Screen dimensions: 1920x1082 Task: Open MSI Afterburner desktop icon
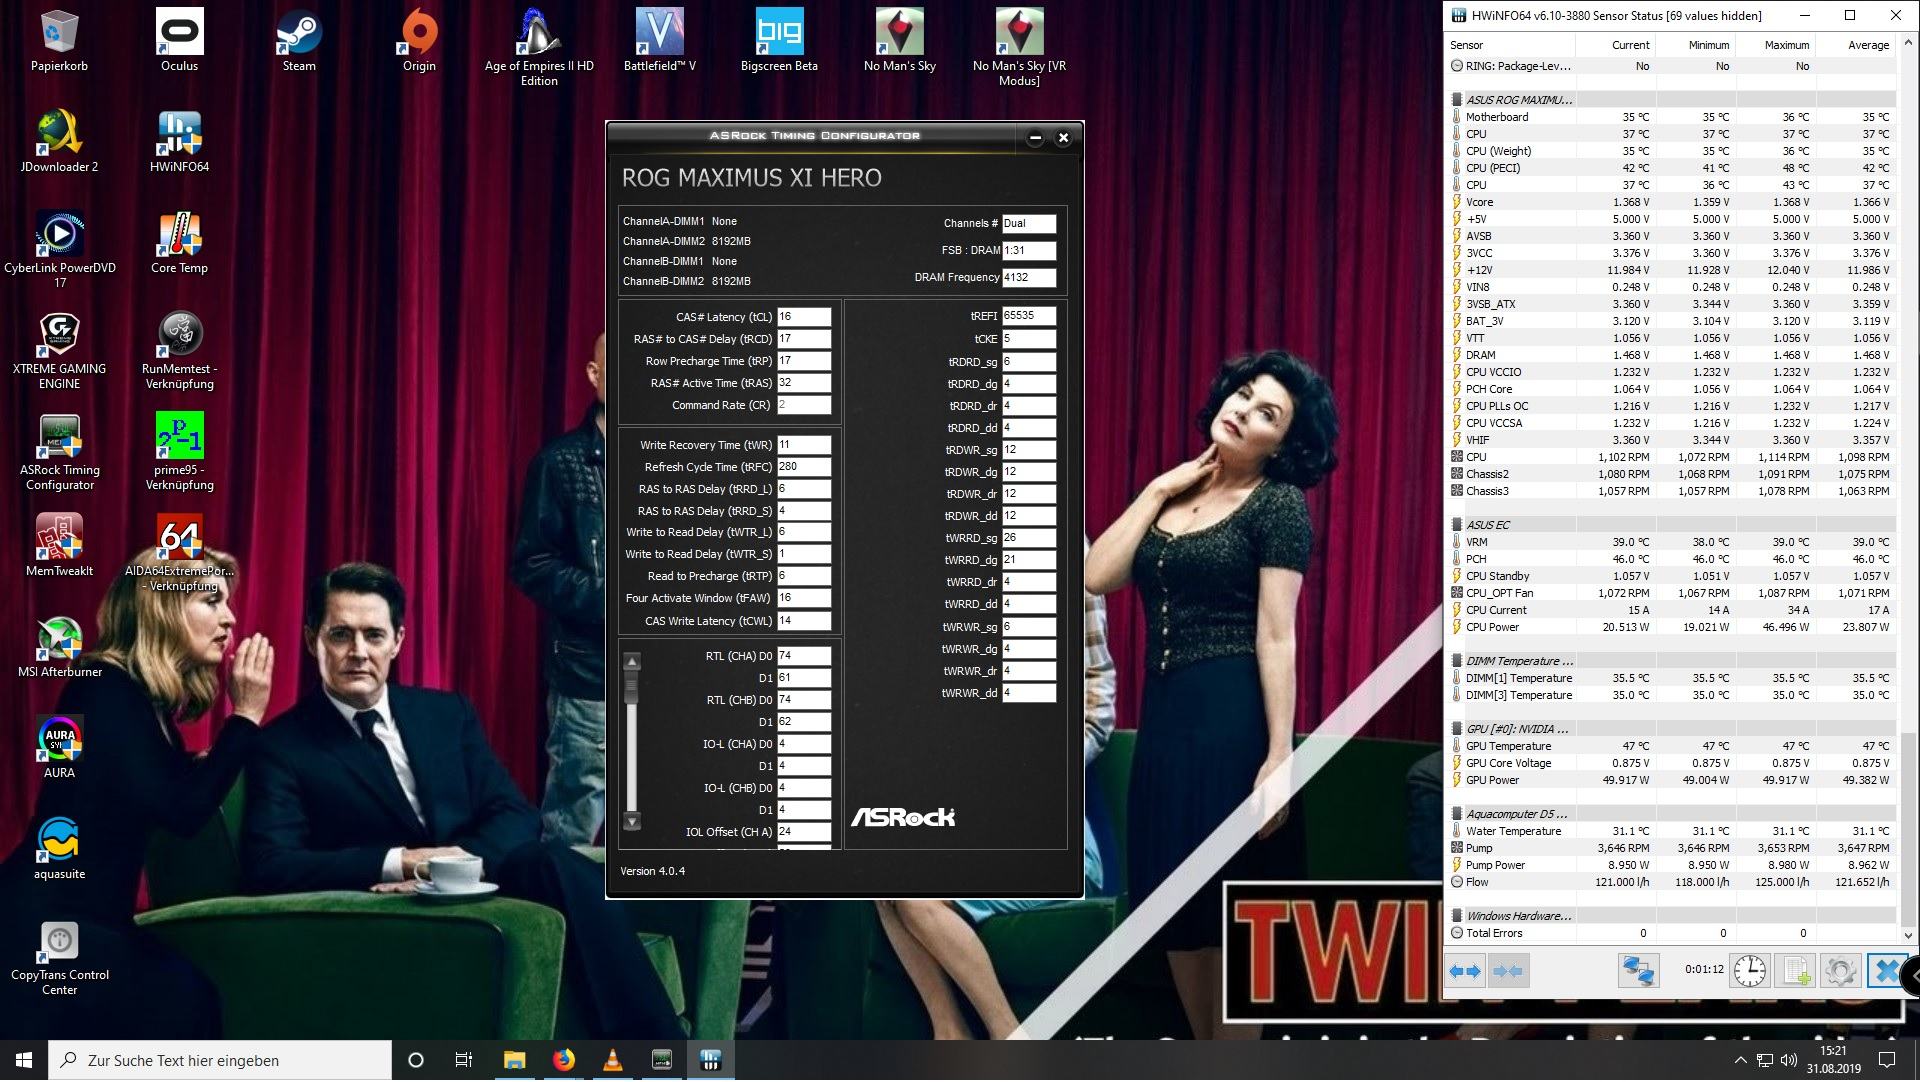tap(60, 647)
